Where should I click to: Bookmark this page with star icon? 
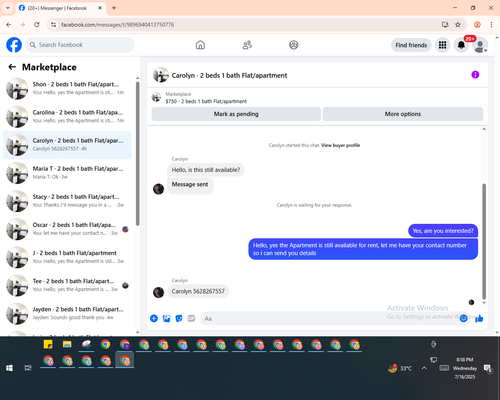click(x=458, y=25)
